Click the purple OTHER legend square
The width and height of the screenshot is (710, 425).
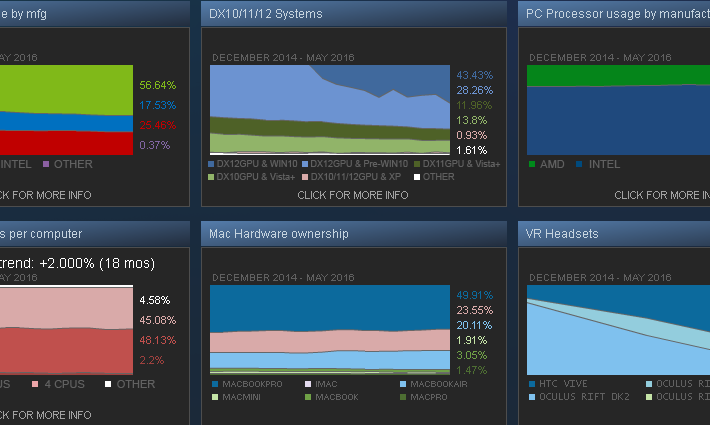tap(46, 164)
